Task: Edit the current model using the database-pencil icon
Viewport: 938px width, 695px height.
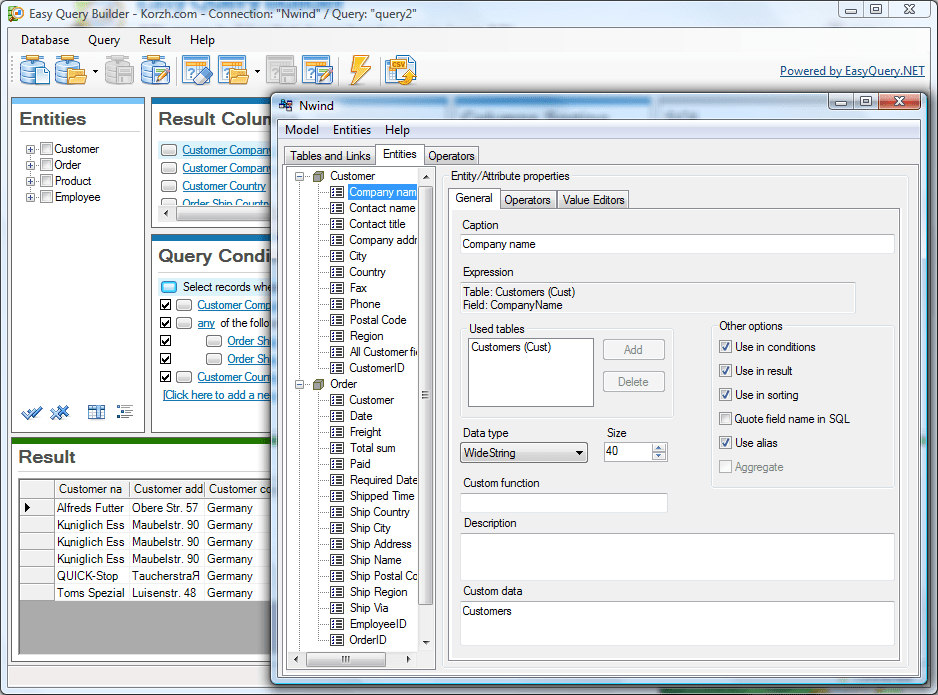Action: point(154,70)
